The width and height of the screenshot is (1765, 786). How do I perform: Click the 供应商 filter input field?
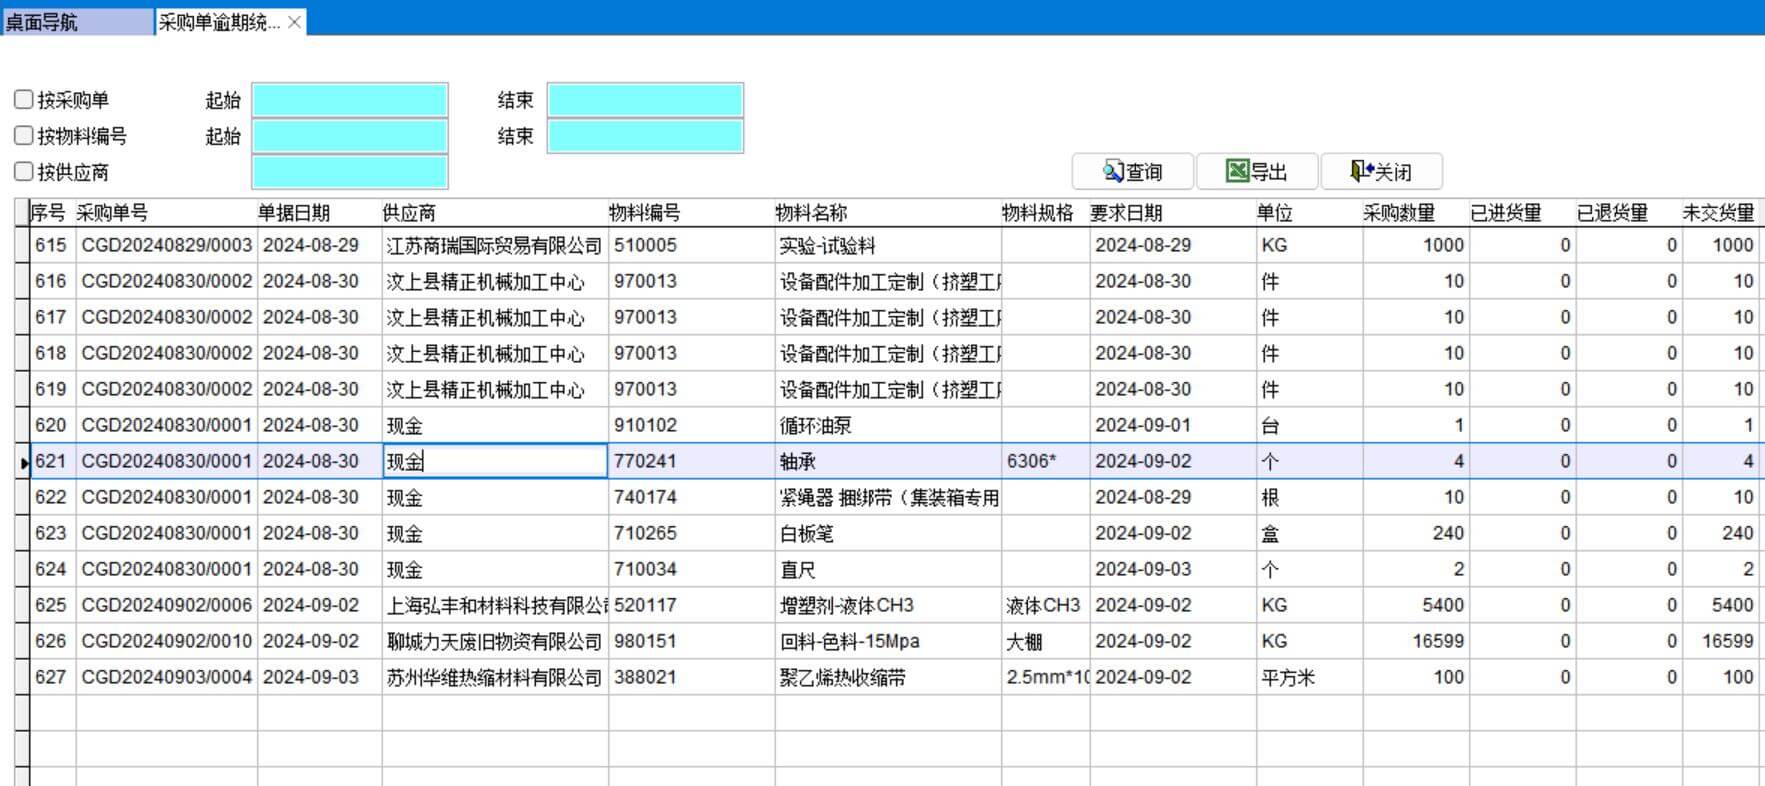[x=349, y=172]
